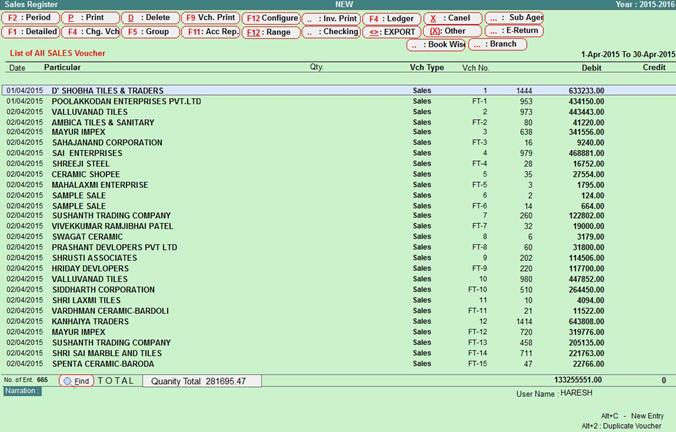Click voucher number FT-10
Image resolution: width=676 pixels, height=432 pixels.
(x=478, y=290)
